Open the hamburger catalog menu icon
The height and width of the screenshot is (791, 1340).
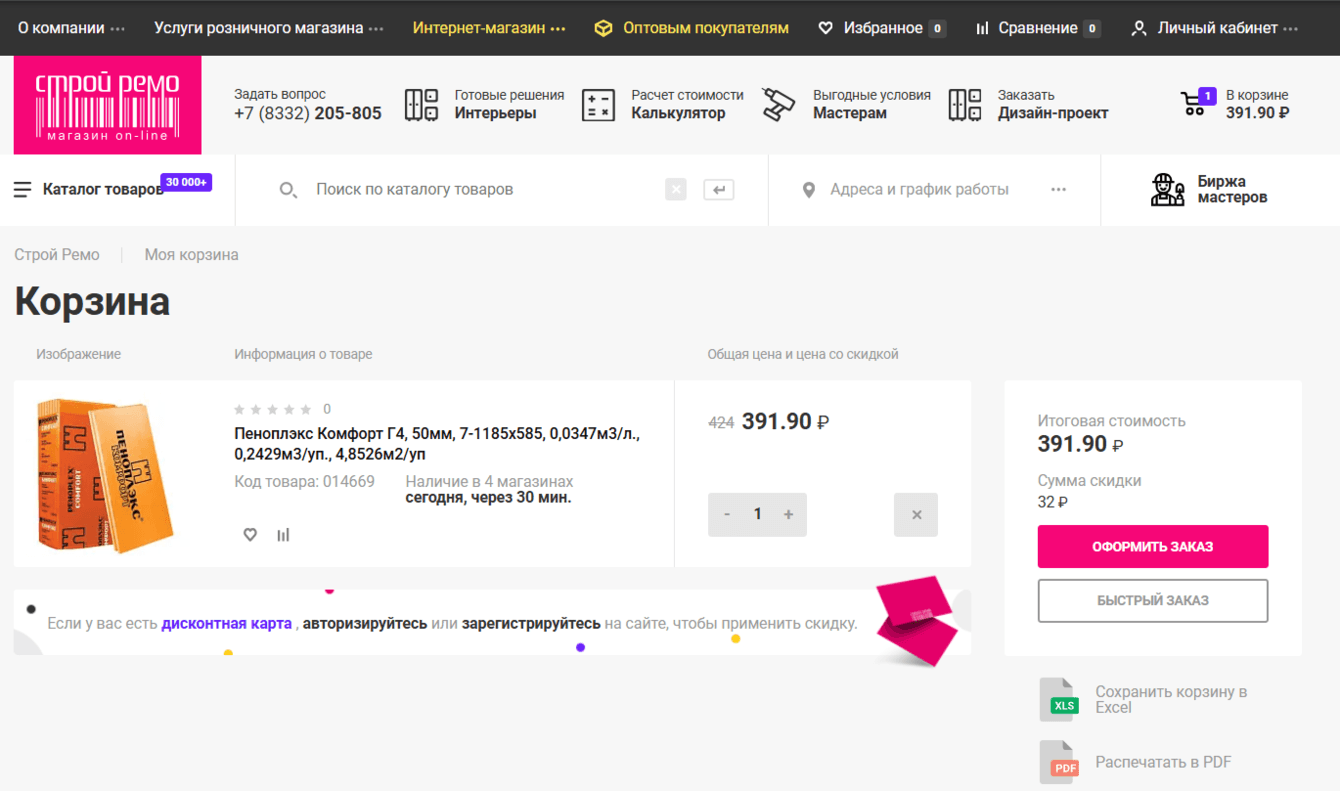coord(23,190)
